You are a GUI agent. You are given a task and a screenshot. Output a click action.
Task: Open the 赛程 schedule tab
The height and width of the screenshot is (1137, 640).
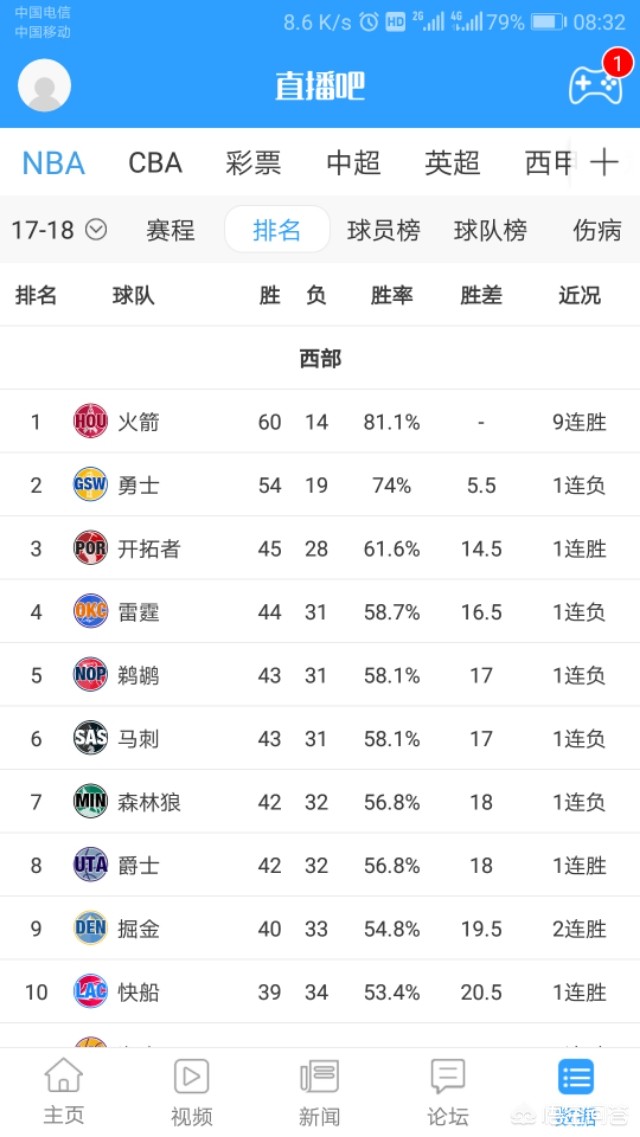point(170,230)
